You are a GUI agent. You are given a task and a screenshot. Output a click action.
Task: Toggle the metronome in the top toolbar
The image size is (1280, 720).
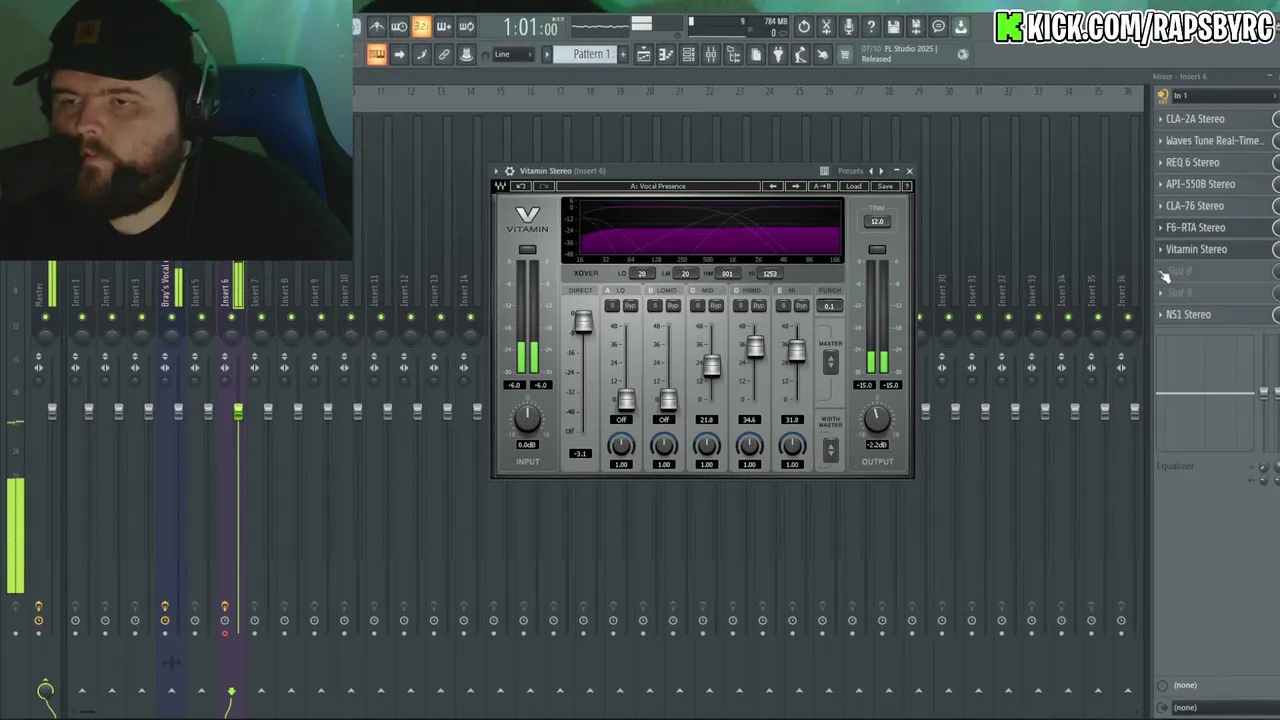[x=376, y=27]
